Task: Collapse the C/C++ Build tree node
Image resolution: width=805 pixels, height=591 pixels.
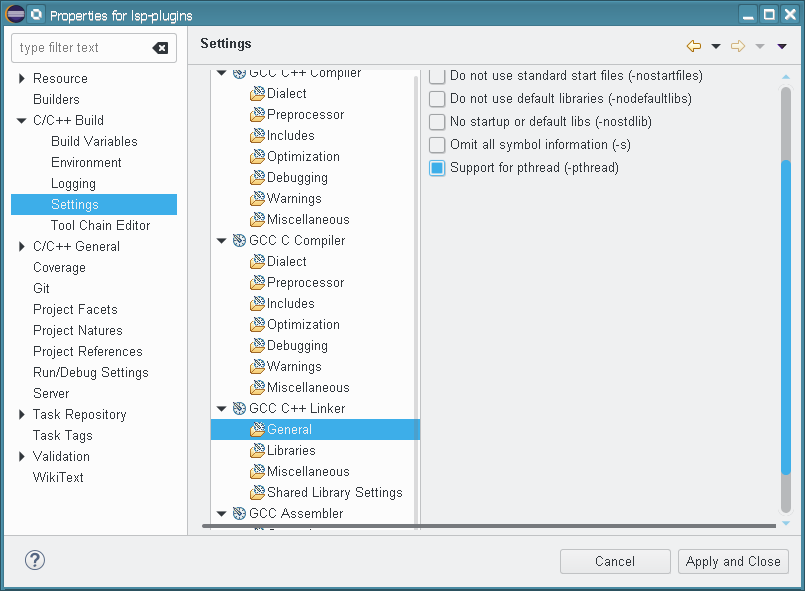Action: tap(22, 121)
